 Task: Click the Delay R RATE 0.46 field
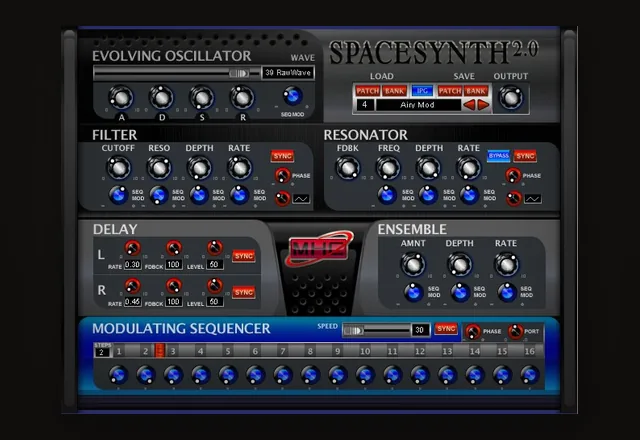coord(133,302)
